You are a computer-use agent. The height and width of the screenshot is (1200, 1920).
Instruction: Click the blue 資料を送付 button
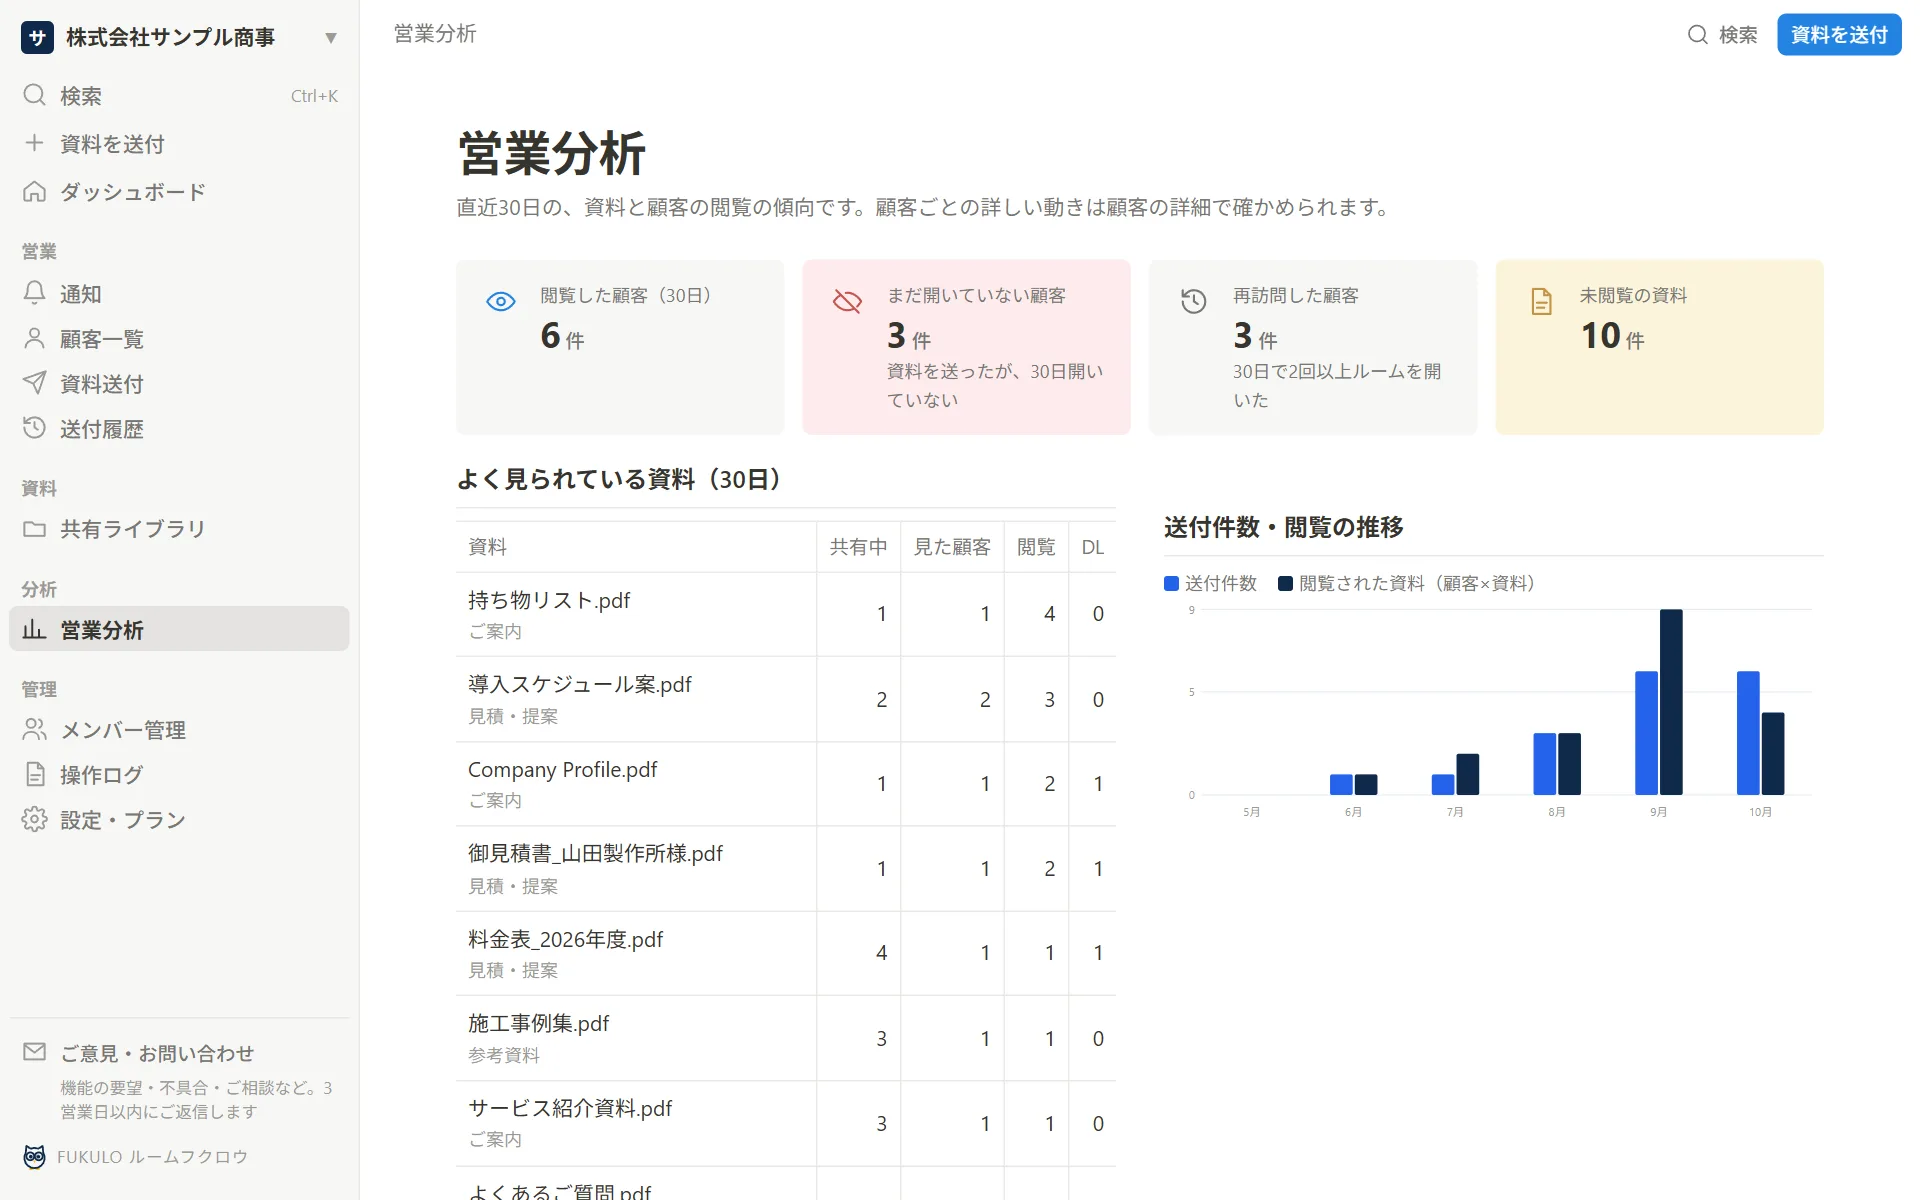click(1838, 35)
